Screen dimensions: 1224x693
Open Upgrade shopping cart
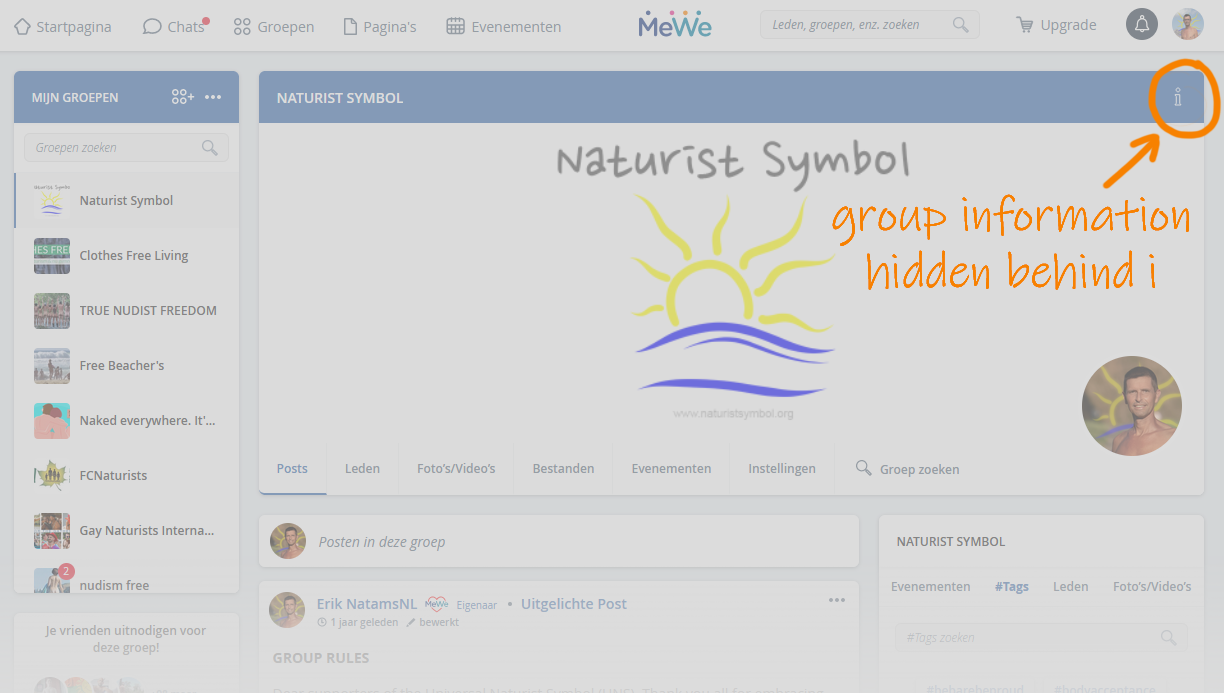click(x=1056, y=26)
